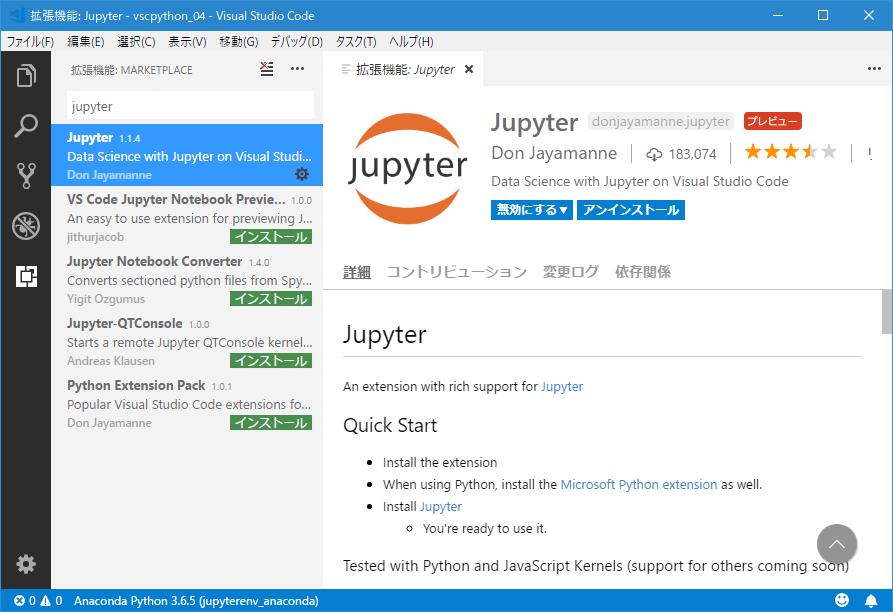Open the ファイル(F) menu
This screenshot has width=893, height=612.
30,41
